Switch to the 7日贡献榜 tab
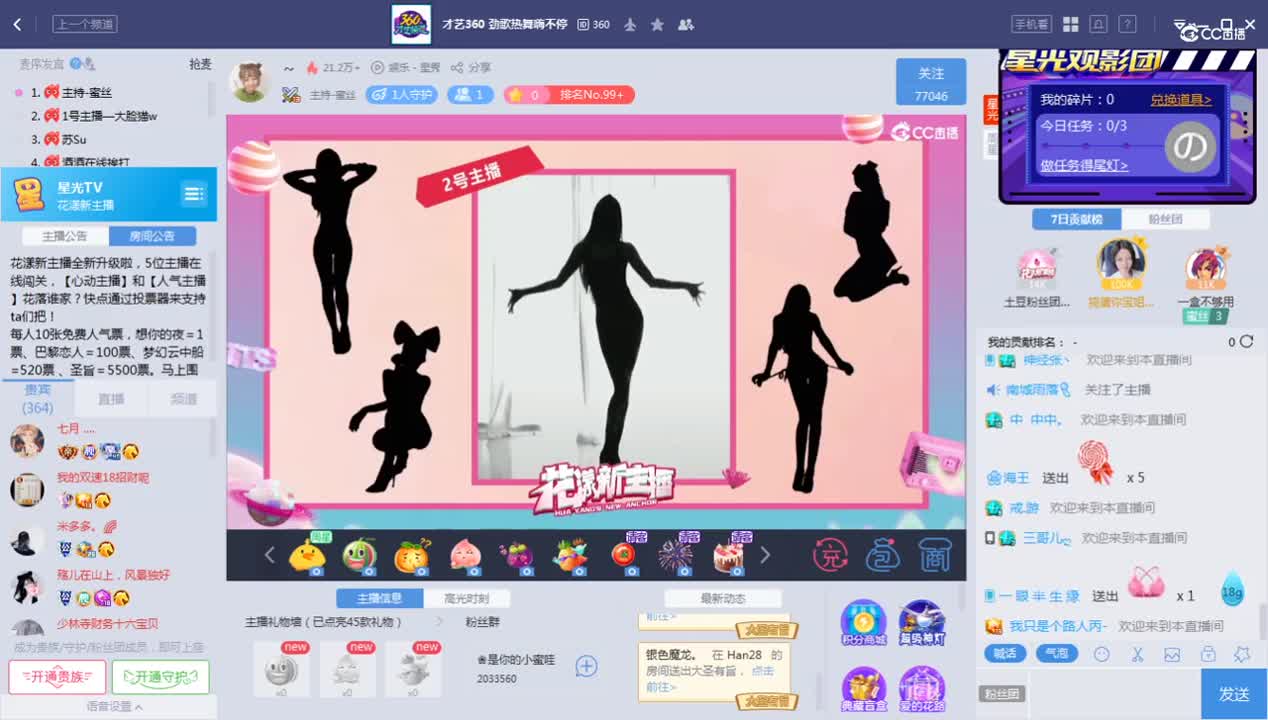 (x=1077, y=219)
